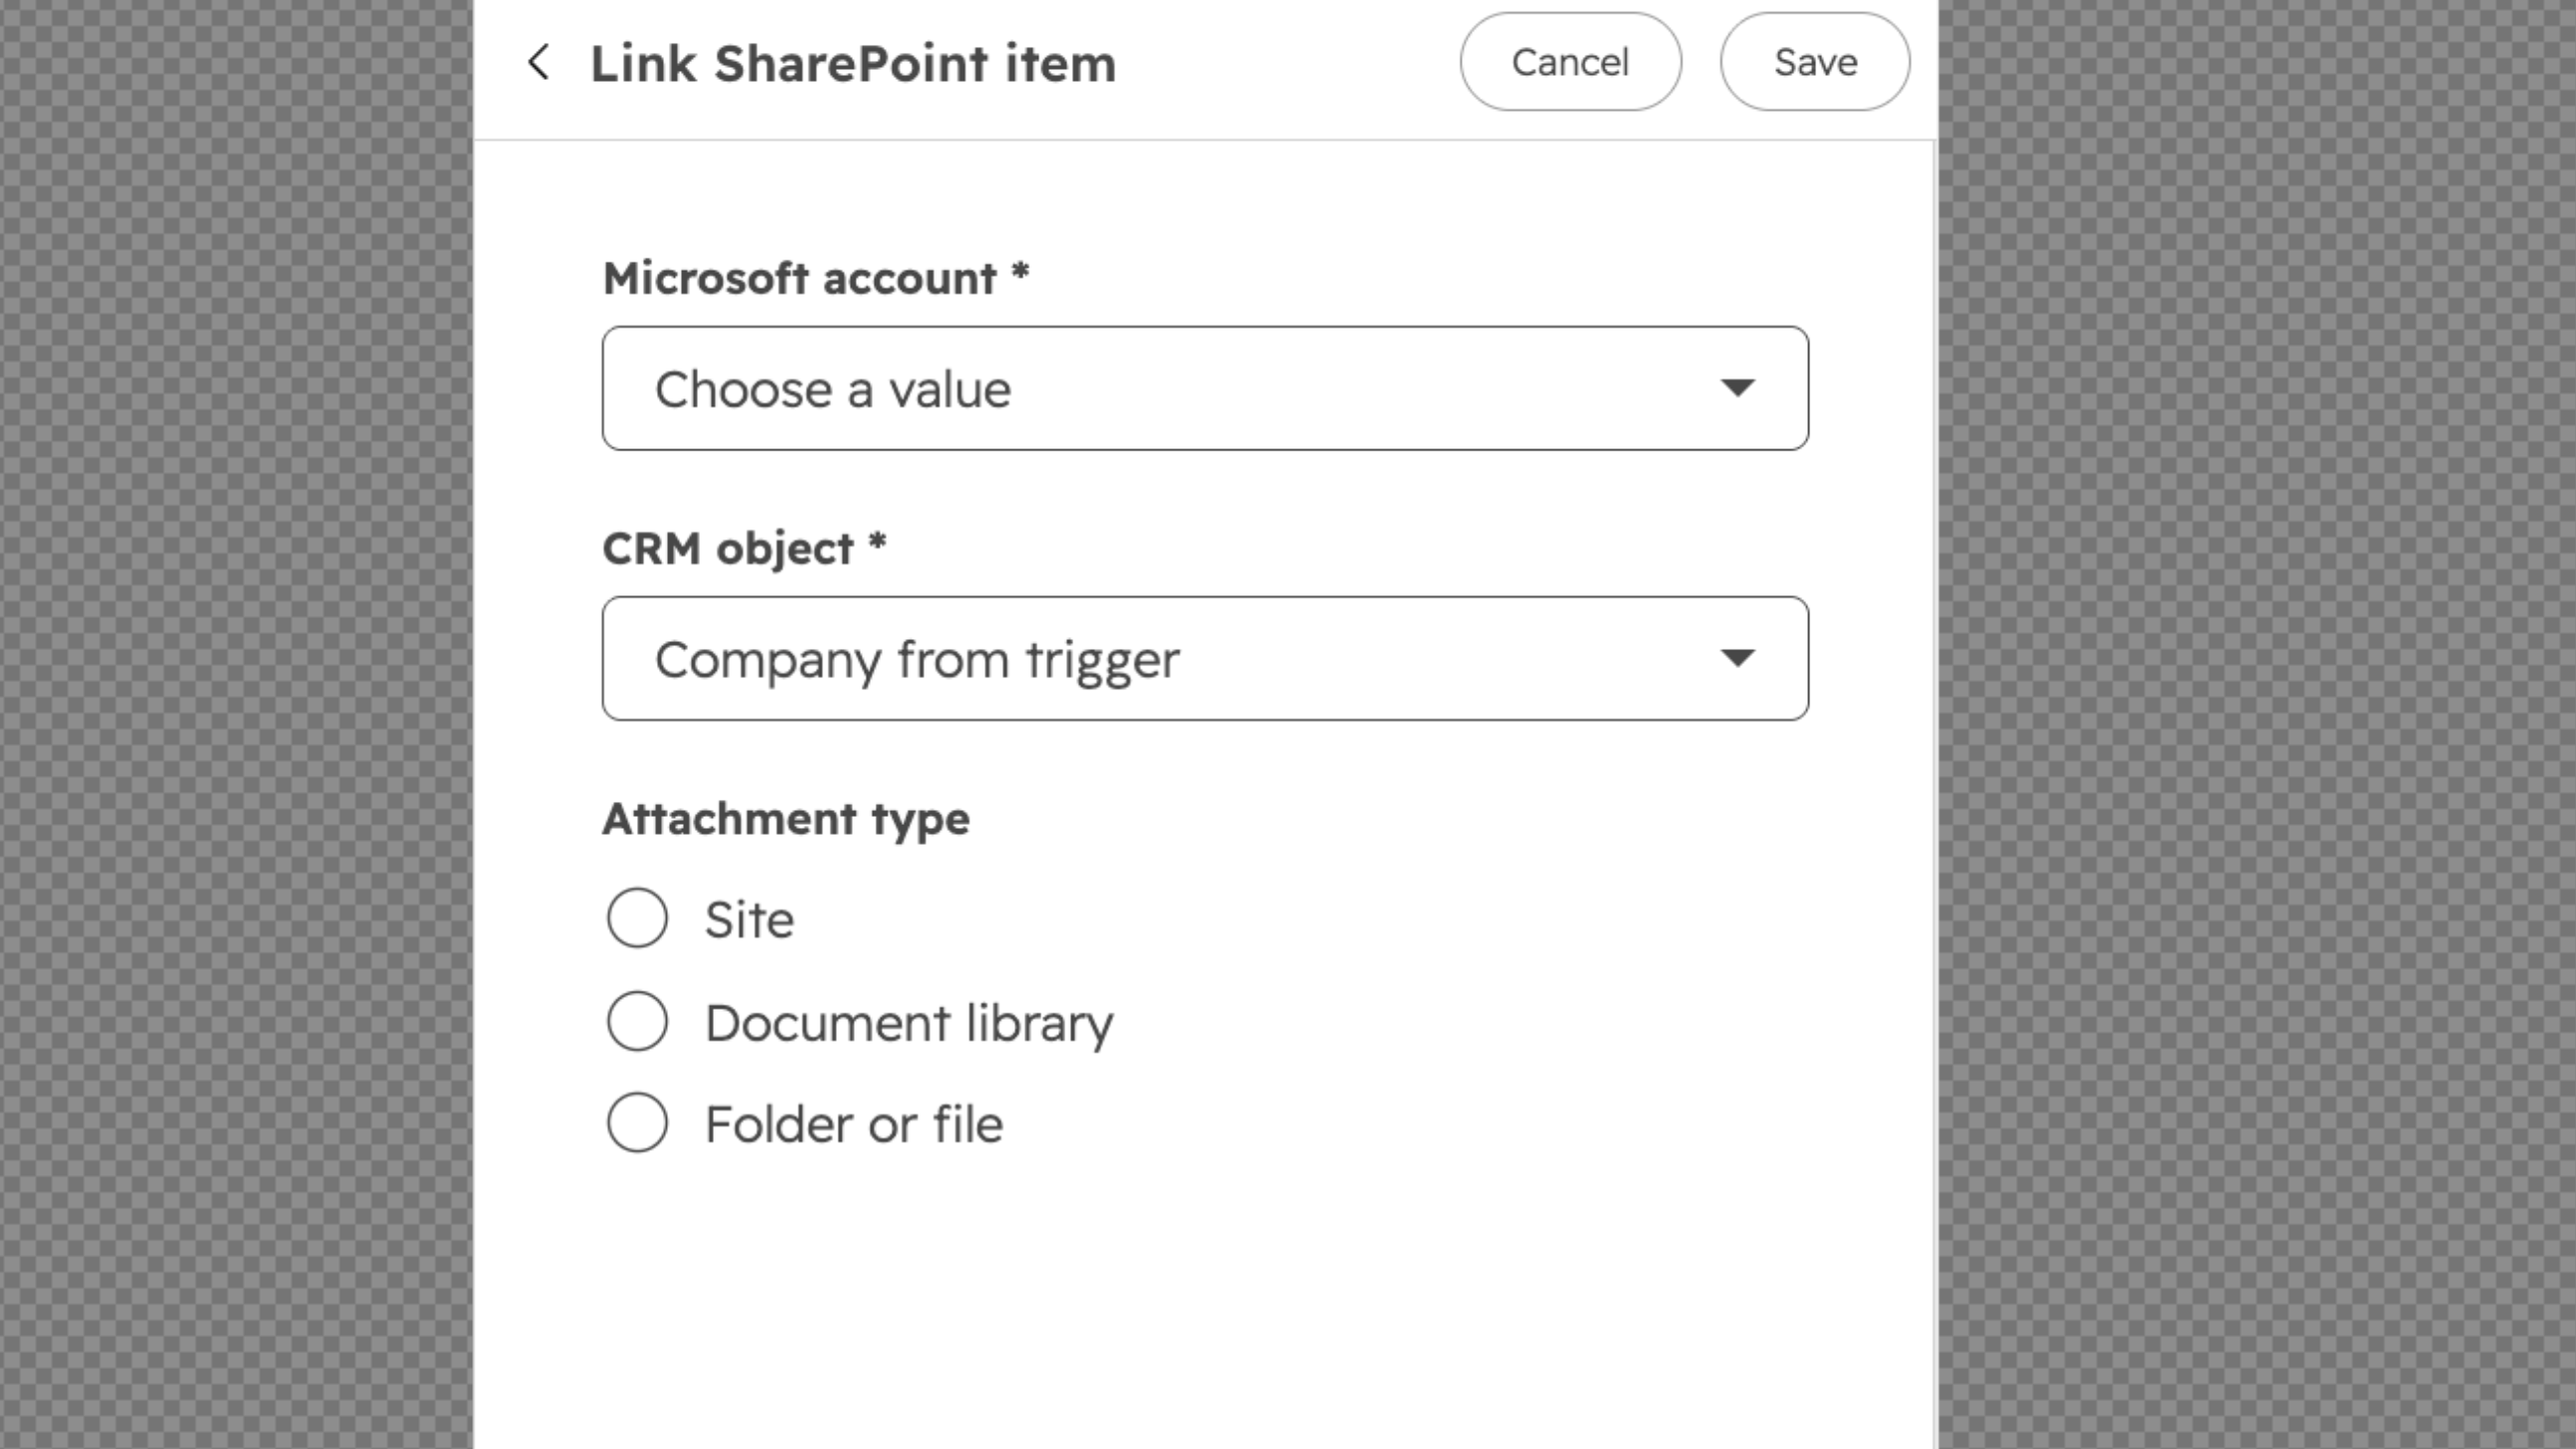Open the CRM object dropdown

[1205, 659]
